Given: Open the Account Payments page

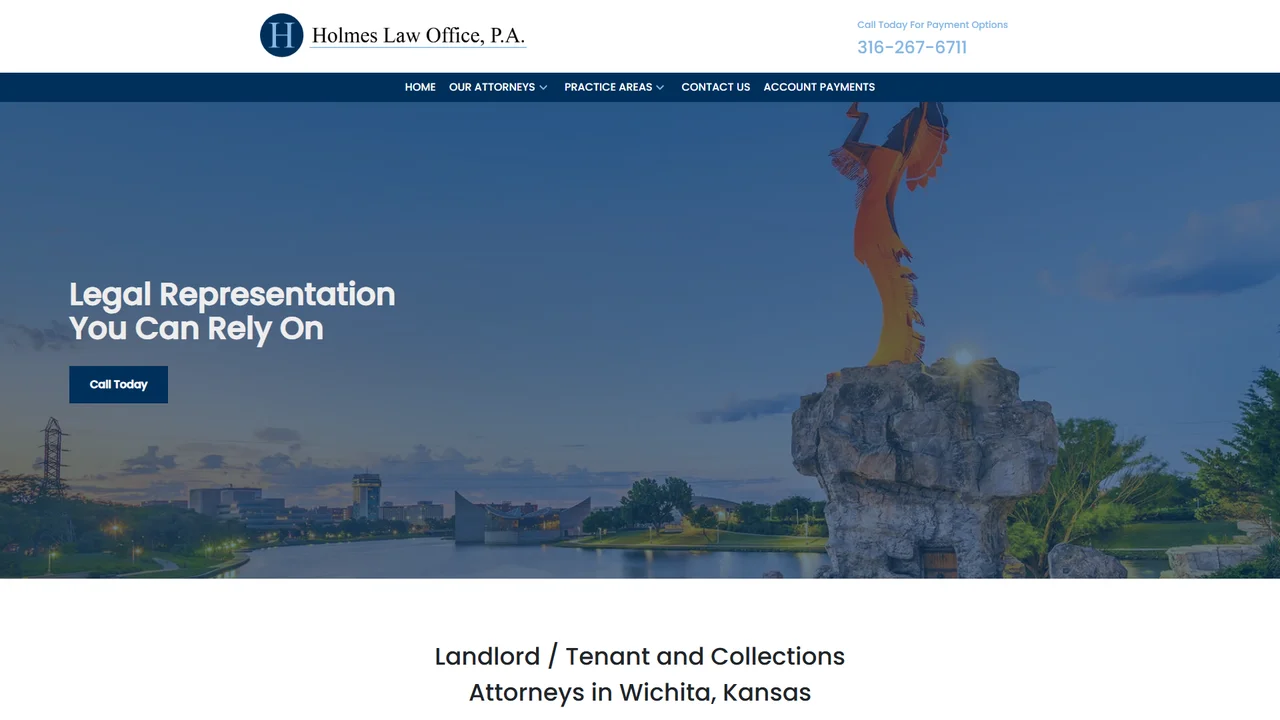Looking at the screenshot, I should click(819, 87).
